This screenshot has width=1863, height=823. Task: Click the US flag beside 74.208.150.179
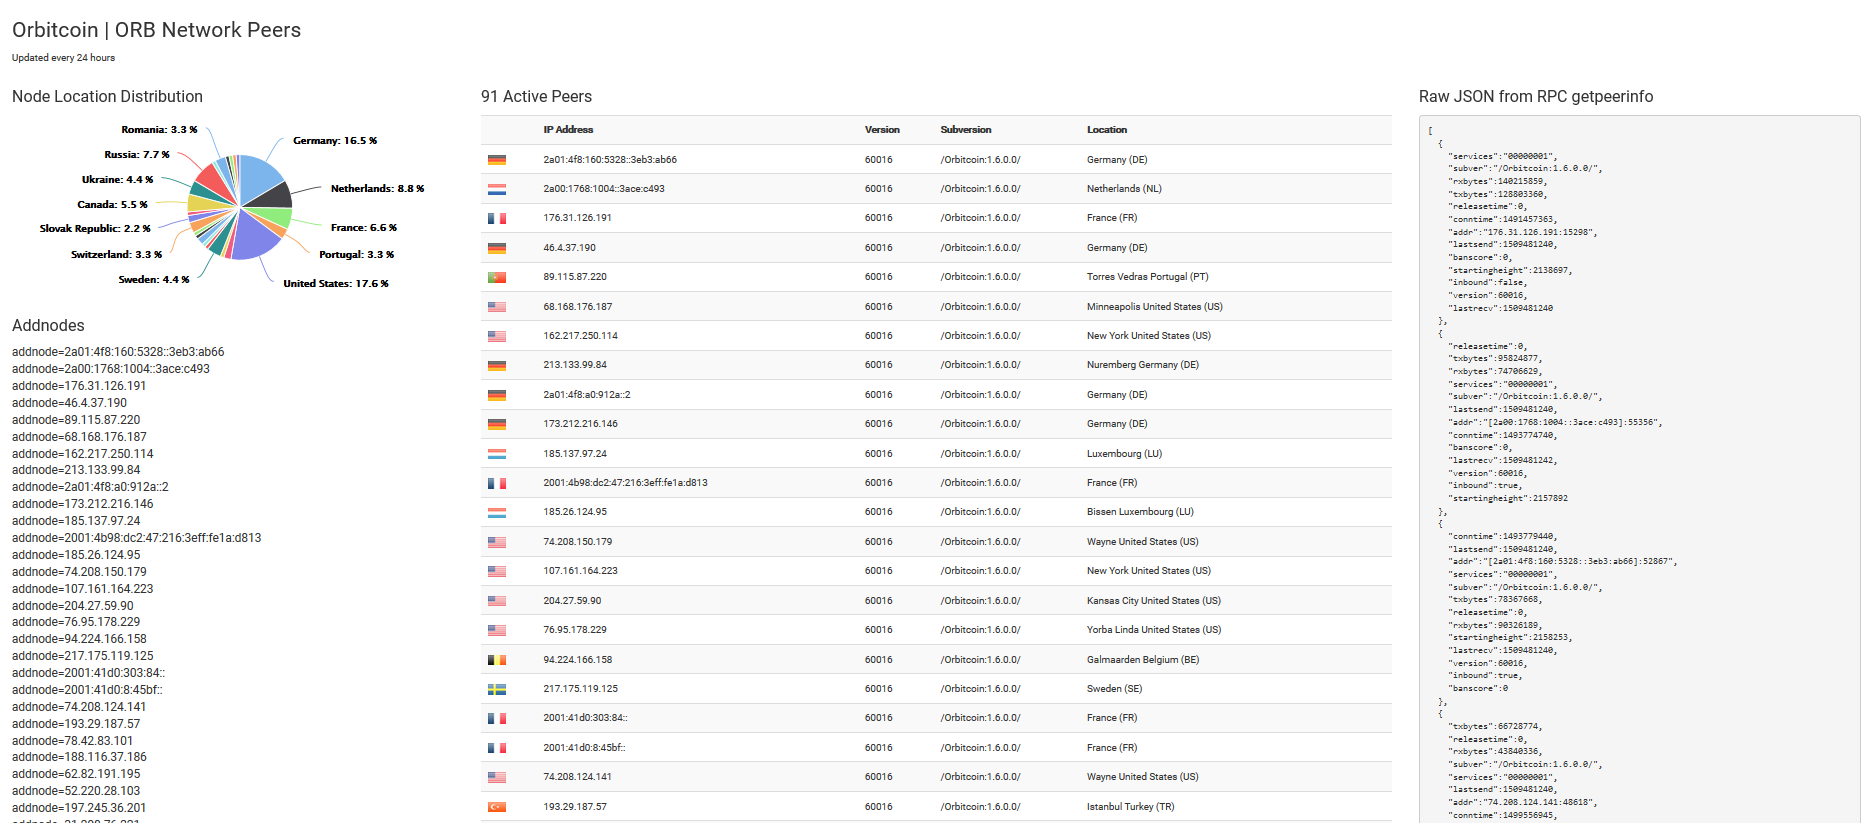[497, 542]
